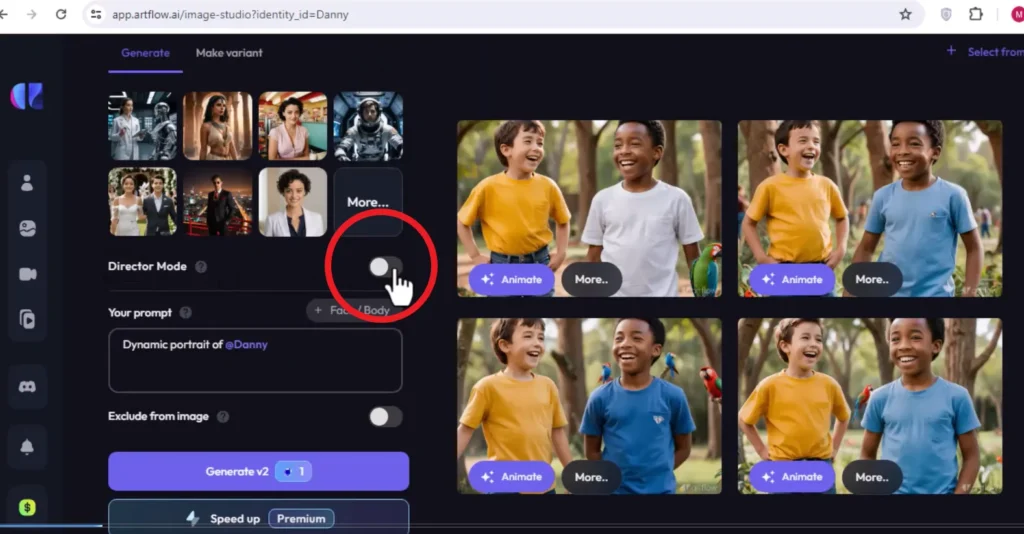Click the Generate v2 button
Image resolution: width=1024 pixels, height=534 pixels.
(x=259, y=471)
